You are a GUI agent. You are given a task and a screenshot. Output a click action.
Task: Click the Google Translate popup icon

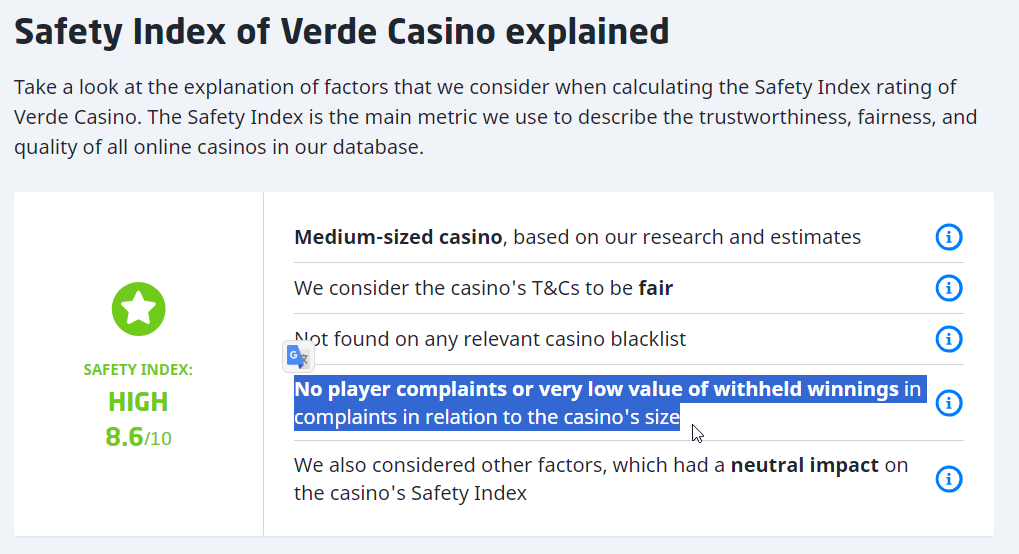click(x=298, y=357)
